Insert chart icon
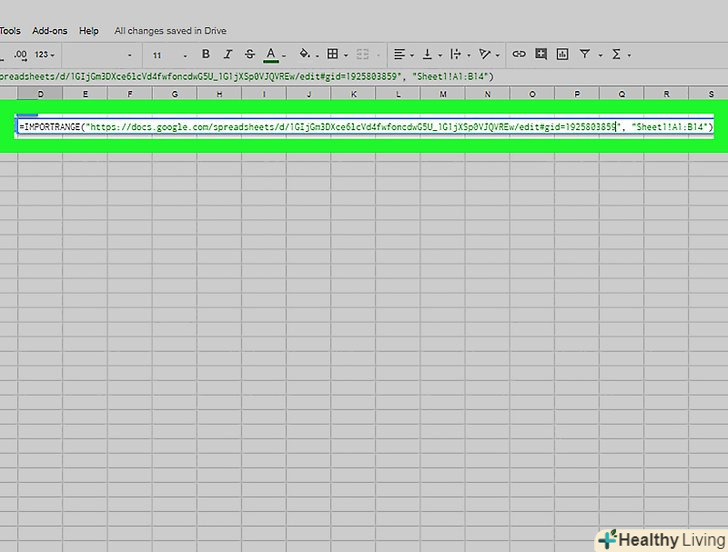 coord(562,54)
